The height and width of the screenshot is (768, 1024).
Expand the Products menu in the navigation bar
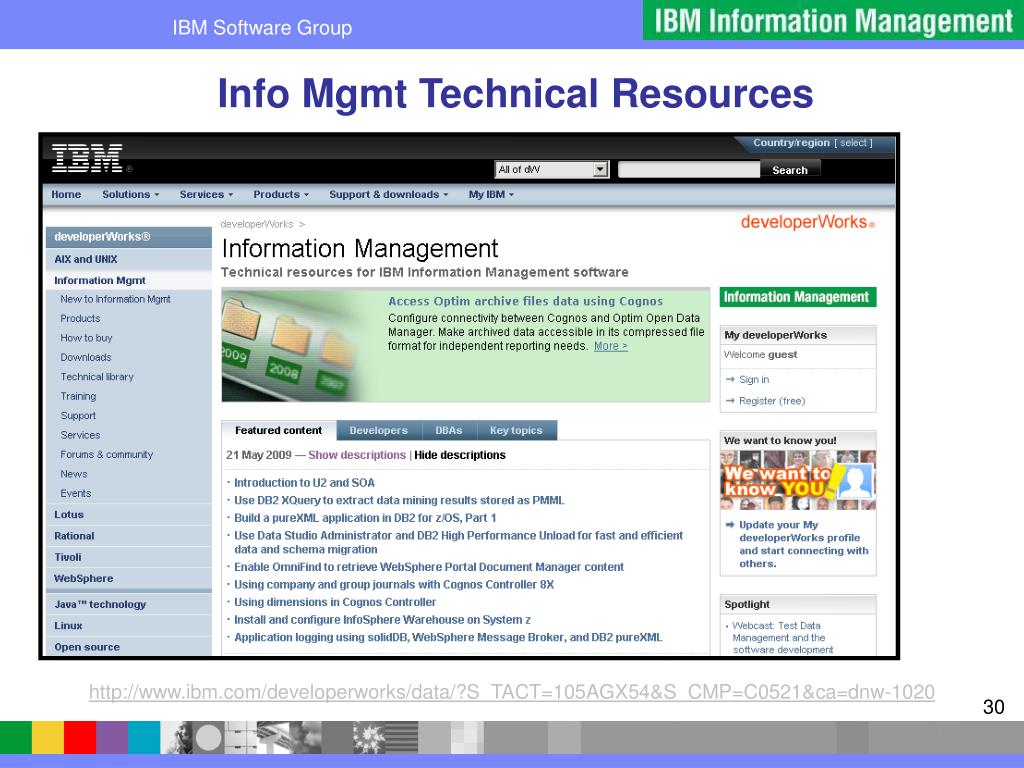point(281,195)
